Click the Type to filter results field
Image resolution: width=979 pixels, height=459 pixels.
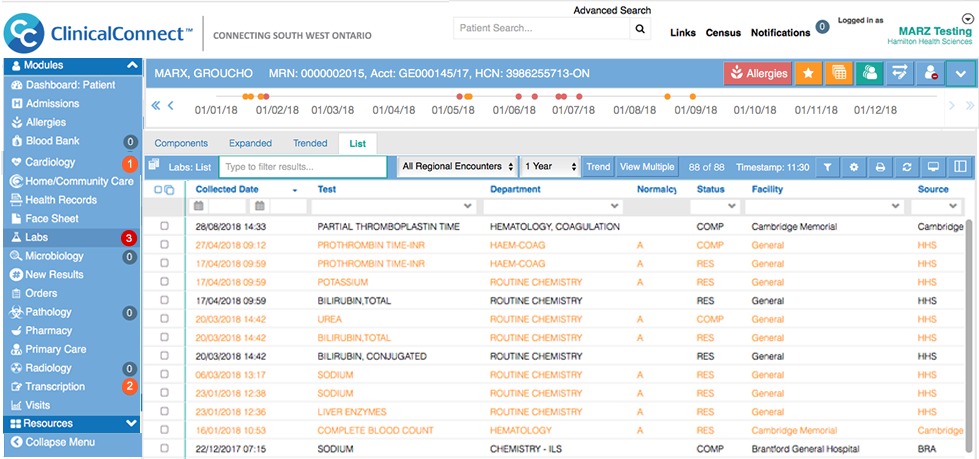pos(303,167)
